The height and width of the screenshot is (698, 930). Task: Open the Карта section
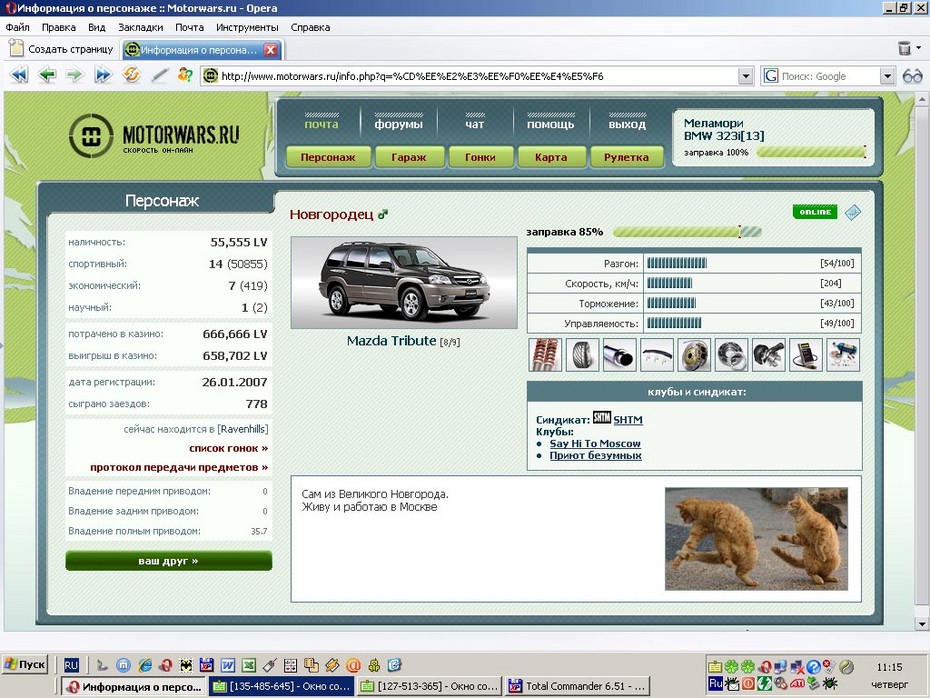(551, 157)
